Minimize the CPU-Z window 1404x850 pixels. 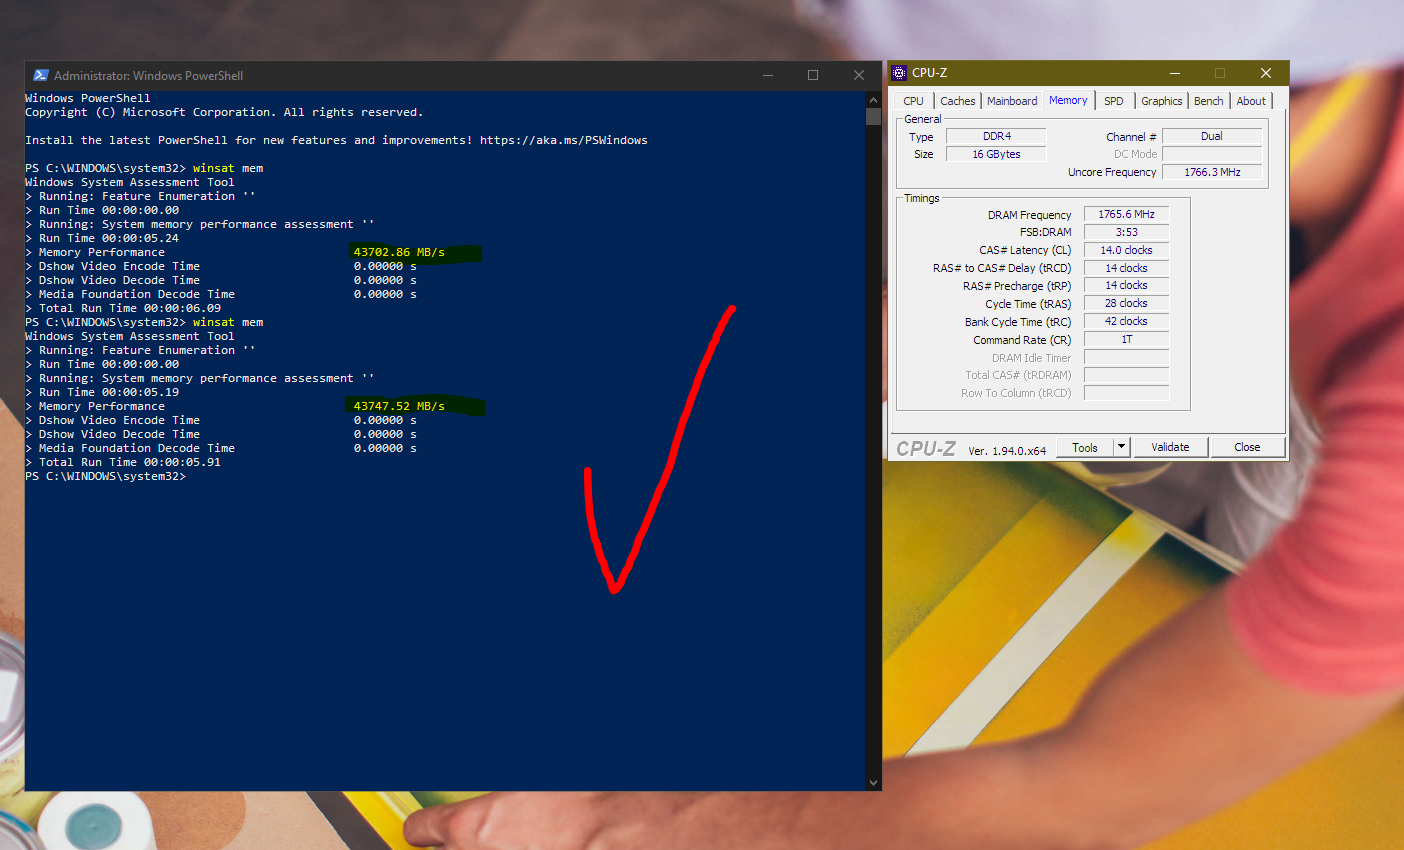click(x=1175, y=73)
